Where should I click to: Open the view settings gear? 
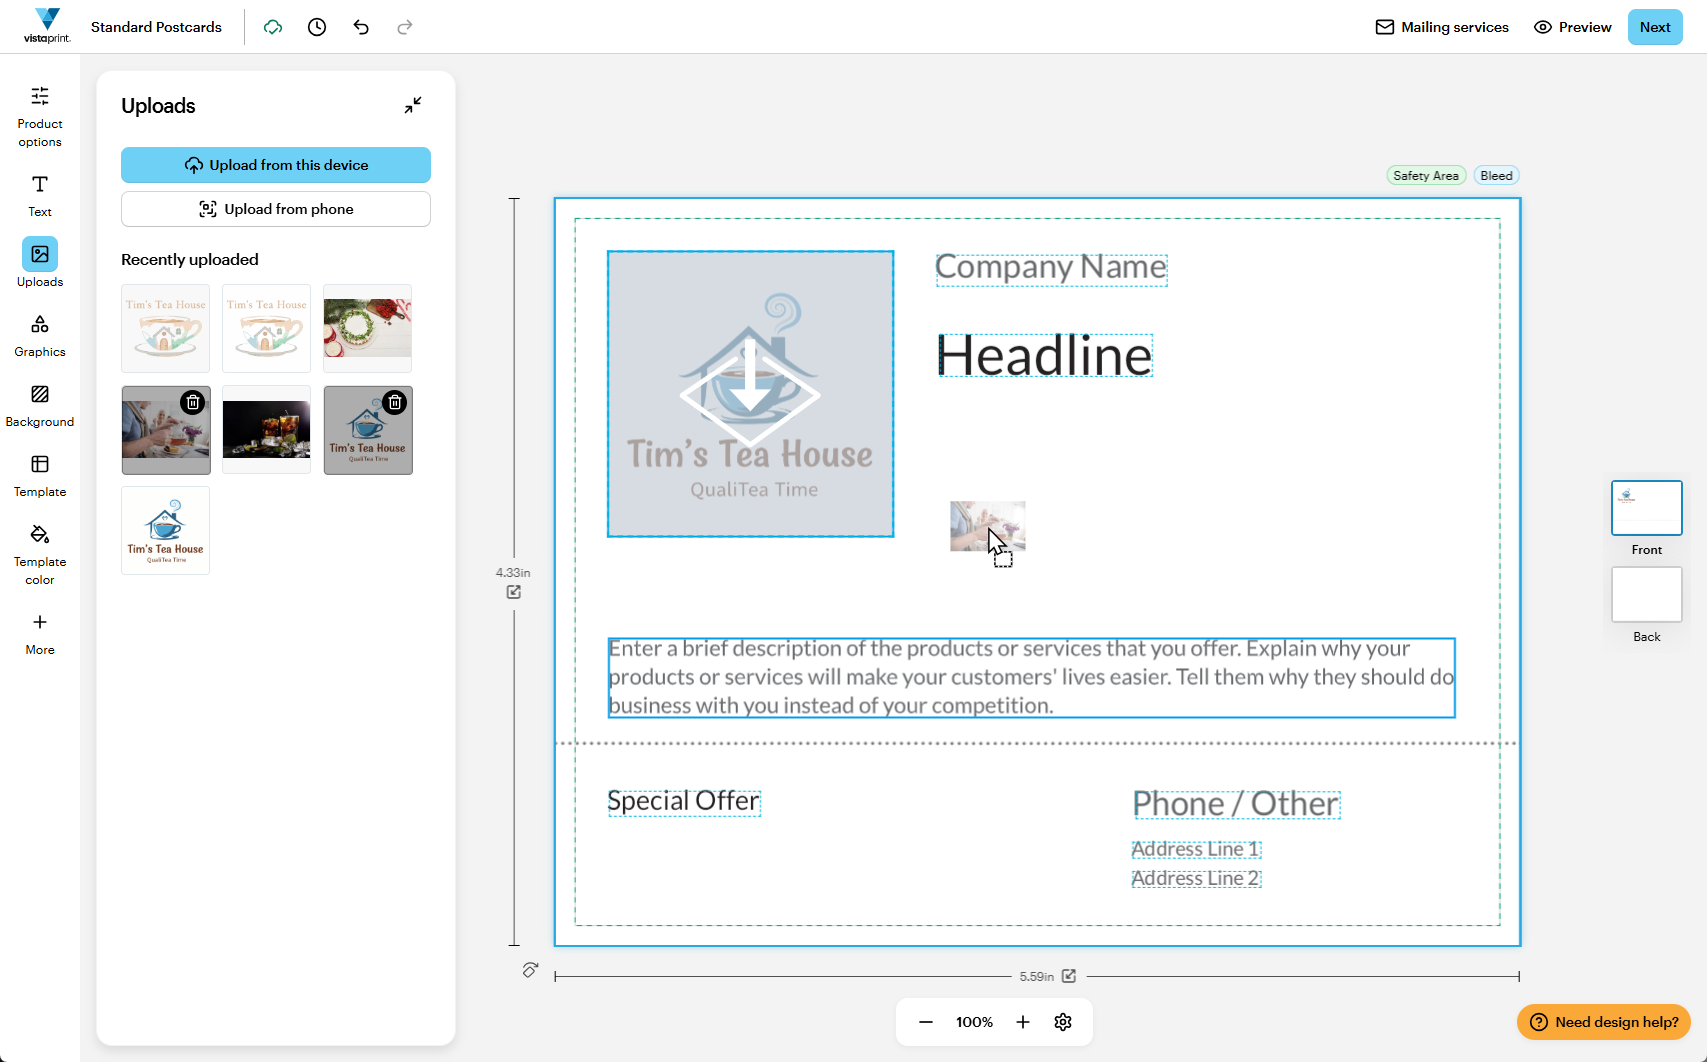[x=1063, y=1022]
